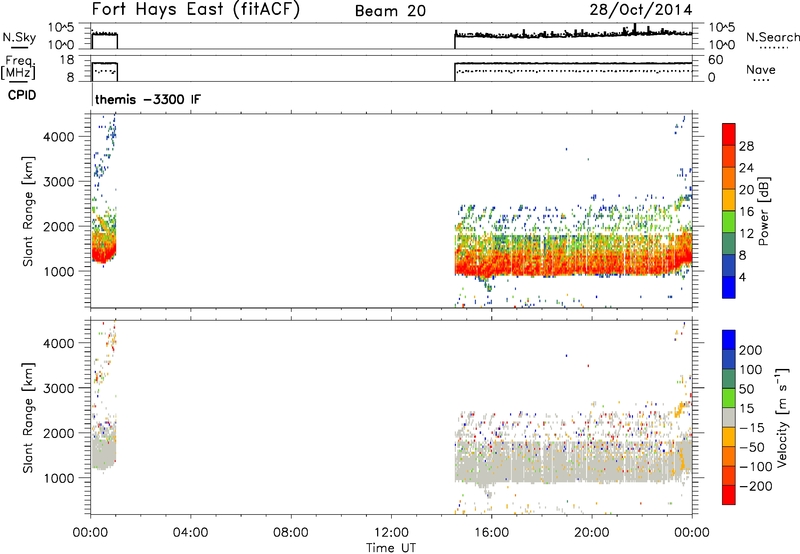Click the date "28/Oct/2014"
Image resolution: width=800 pixels, height=554 pixels.
point(641,10)
